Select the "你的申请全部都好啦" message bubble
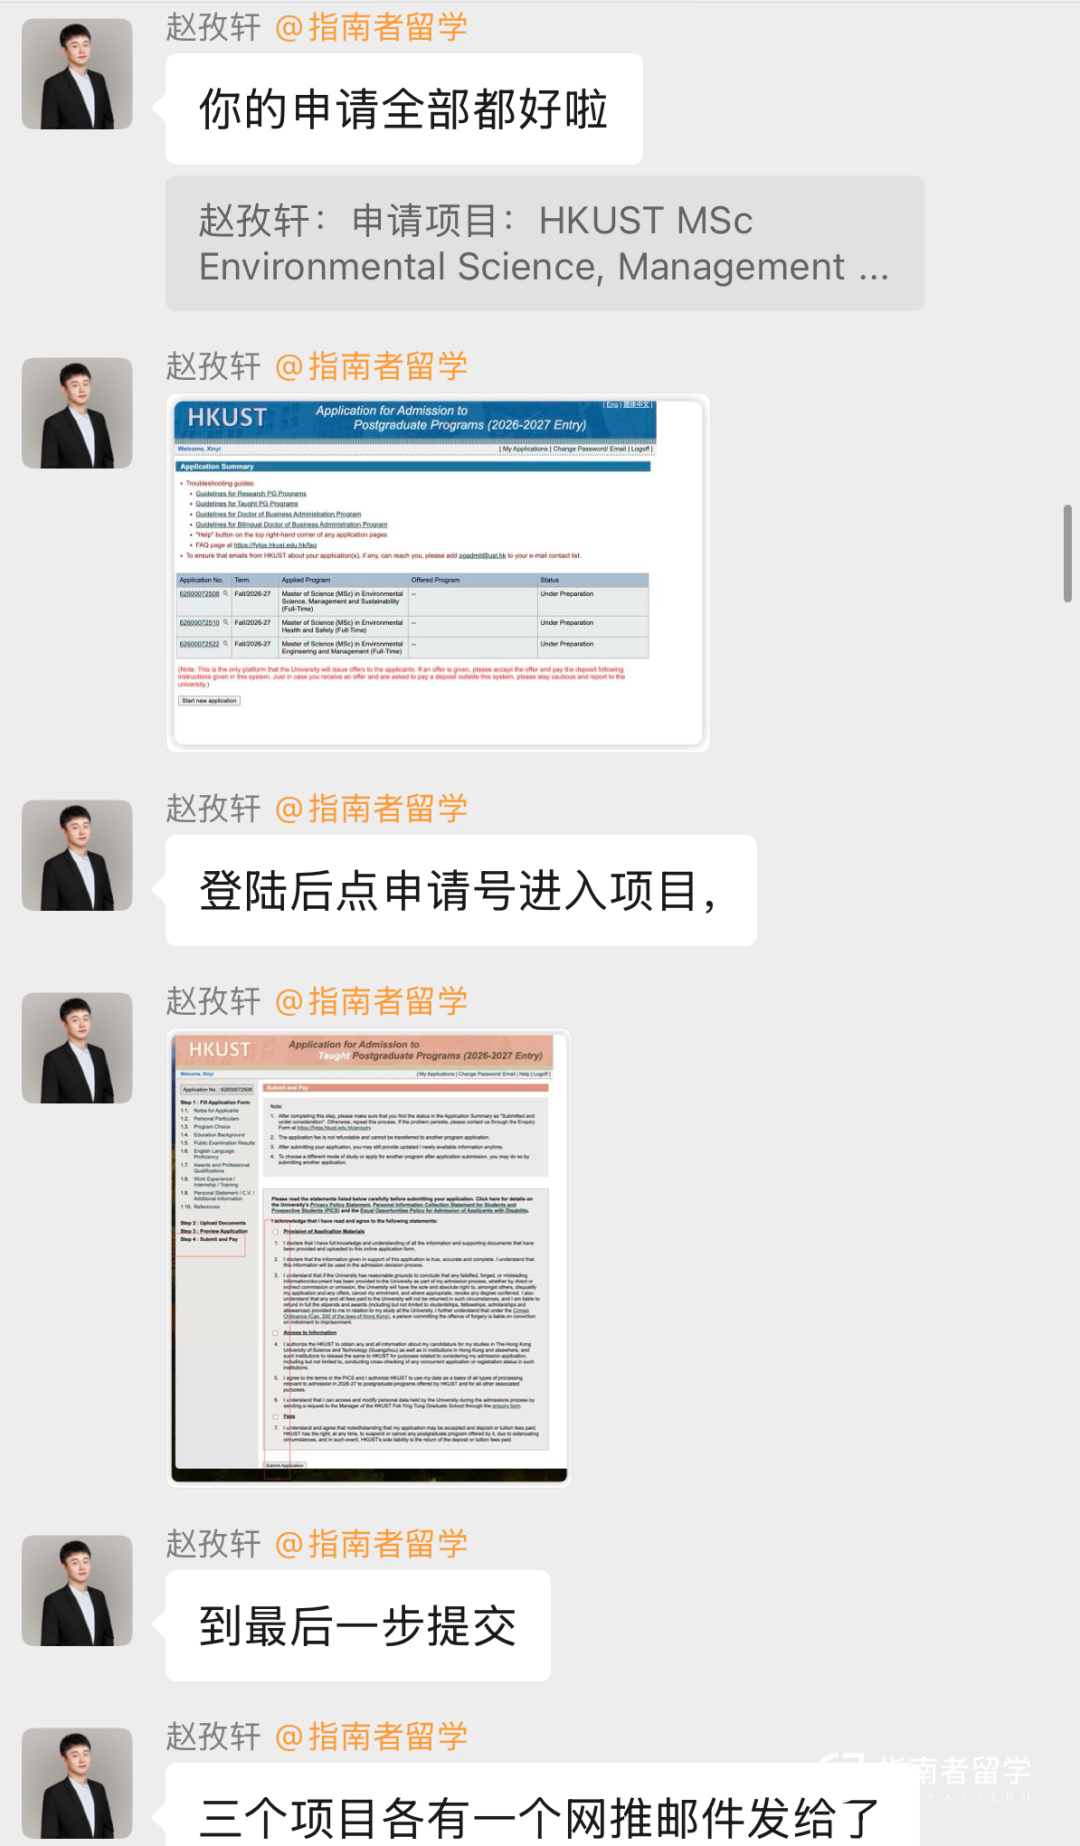This screenshot has height=1846, width=1080. coord(403,109)
